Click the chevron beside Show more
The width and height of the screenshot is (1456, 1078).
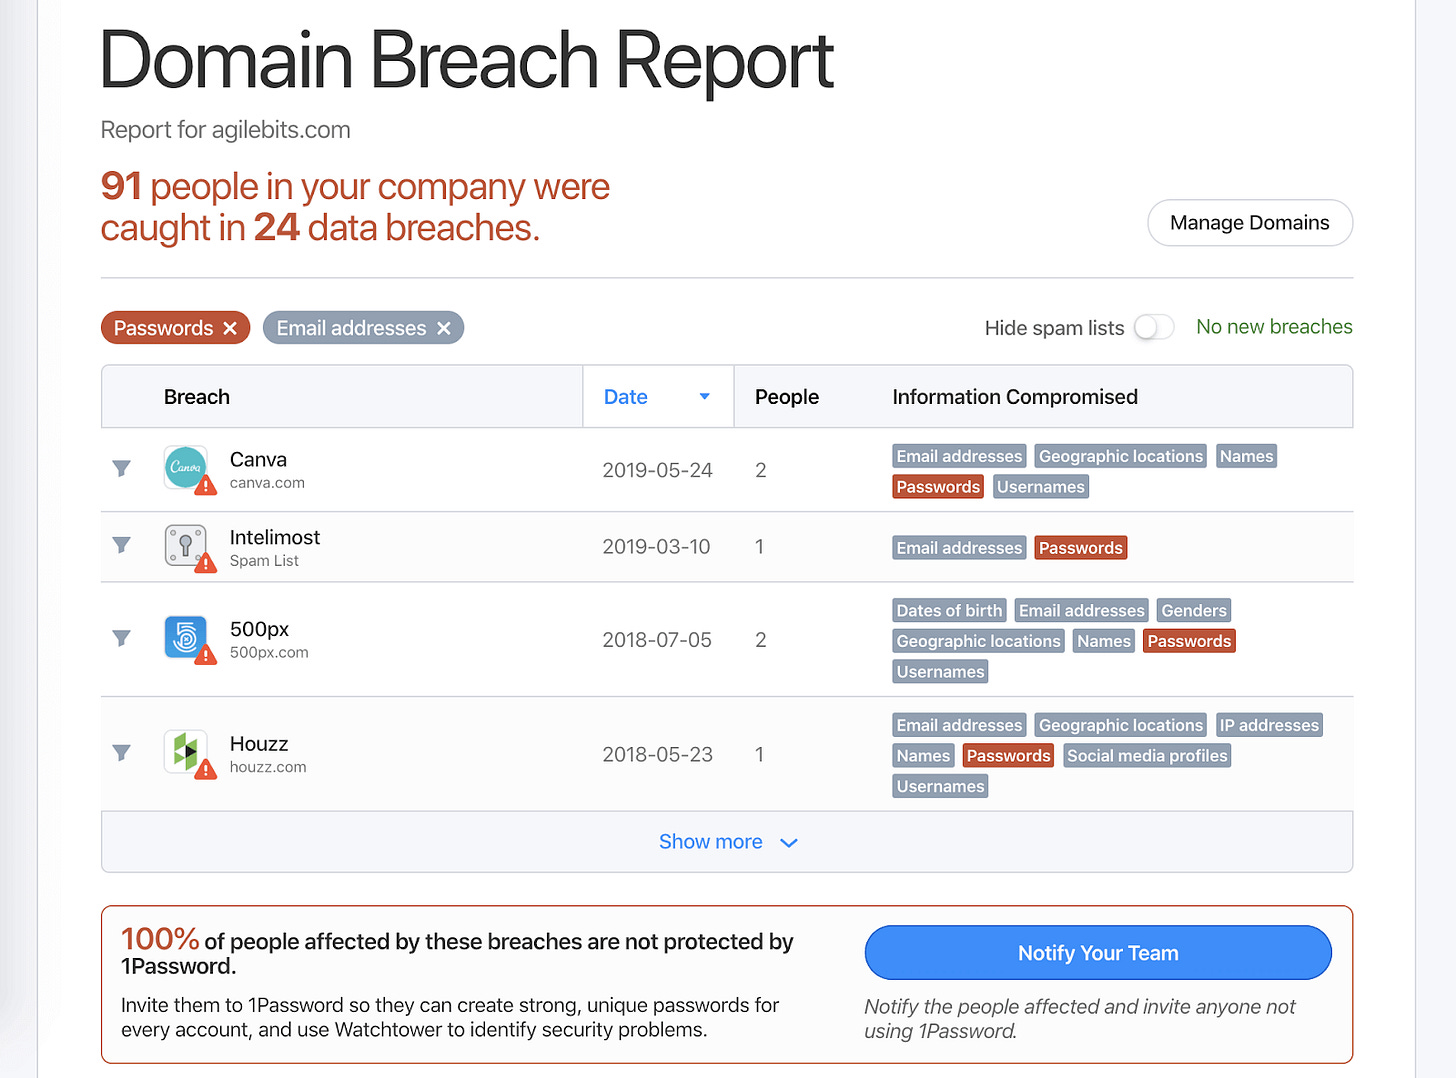(x=788, y=843)
